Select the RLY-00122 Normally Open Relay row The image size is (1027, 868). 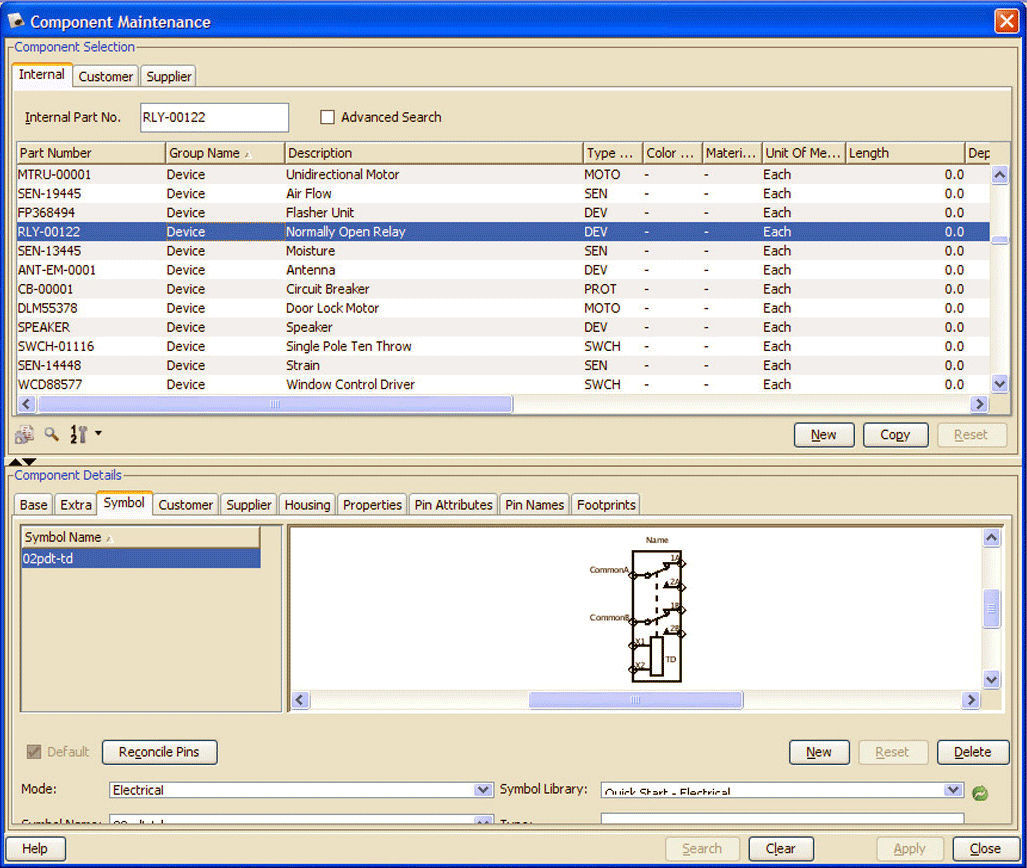click(x=503, y=231)
